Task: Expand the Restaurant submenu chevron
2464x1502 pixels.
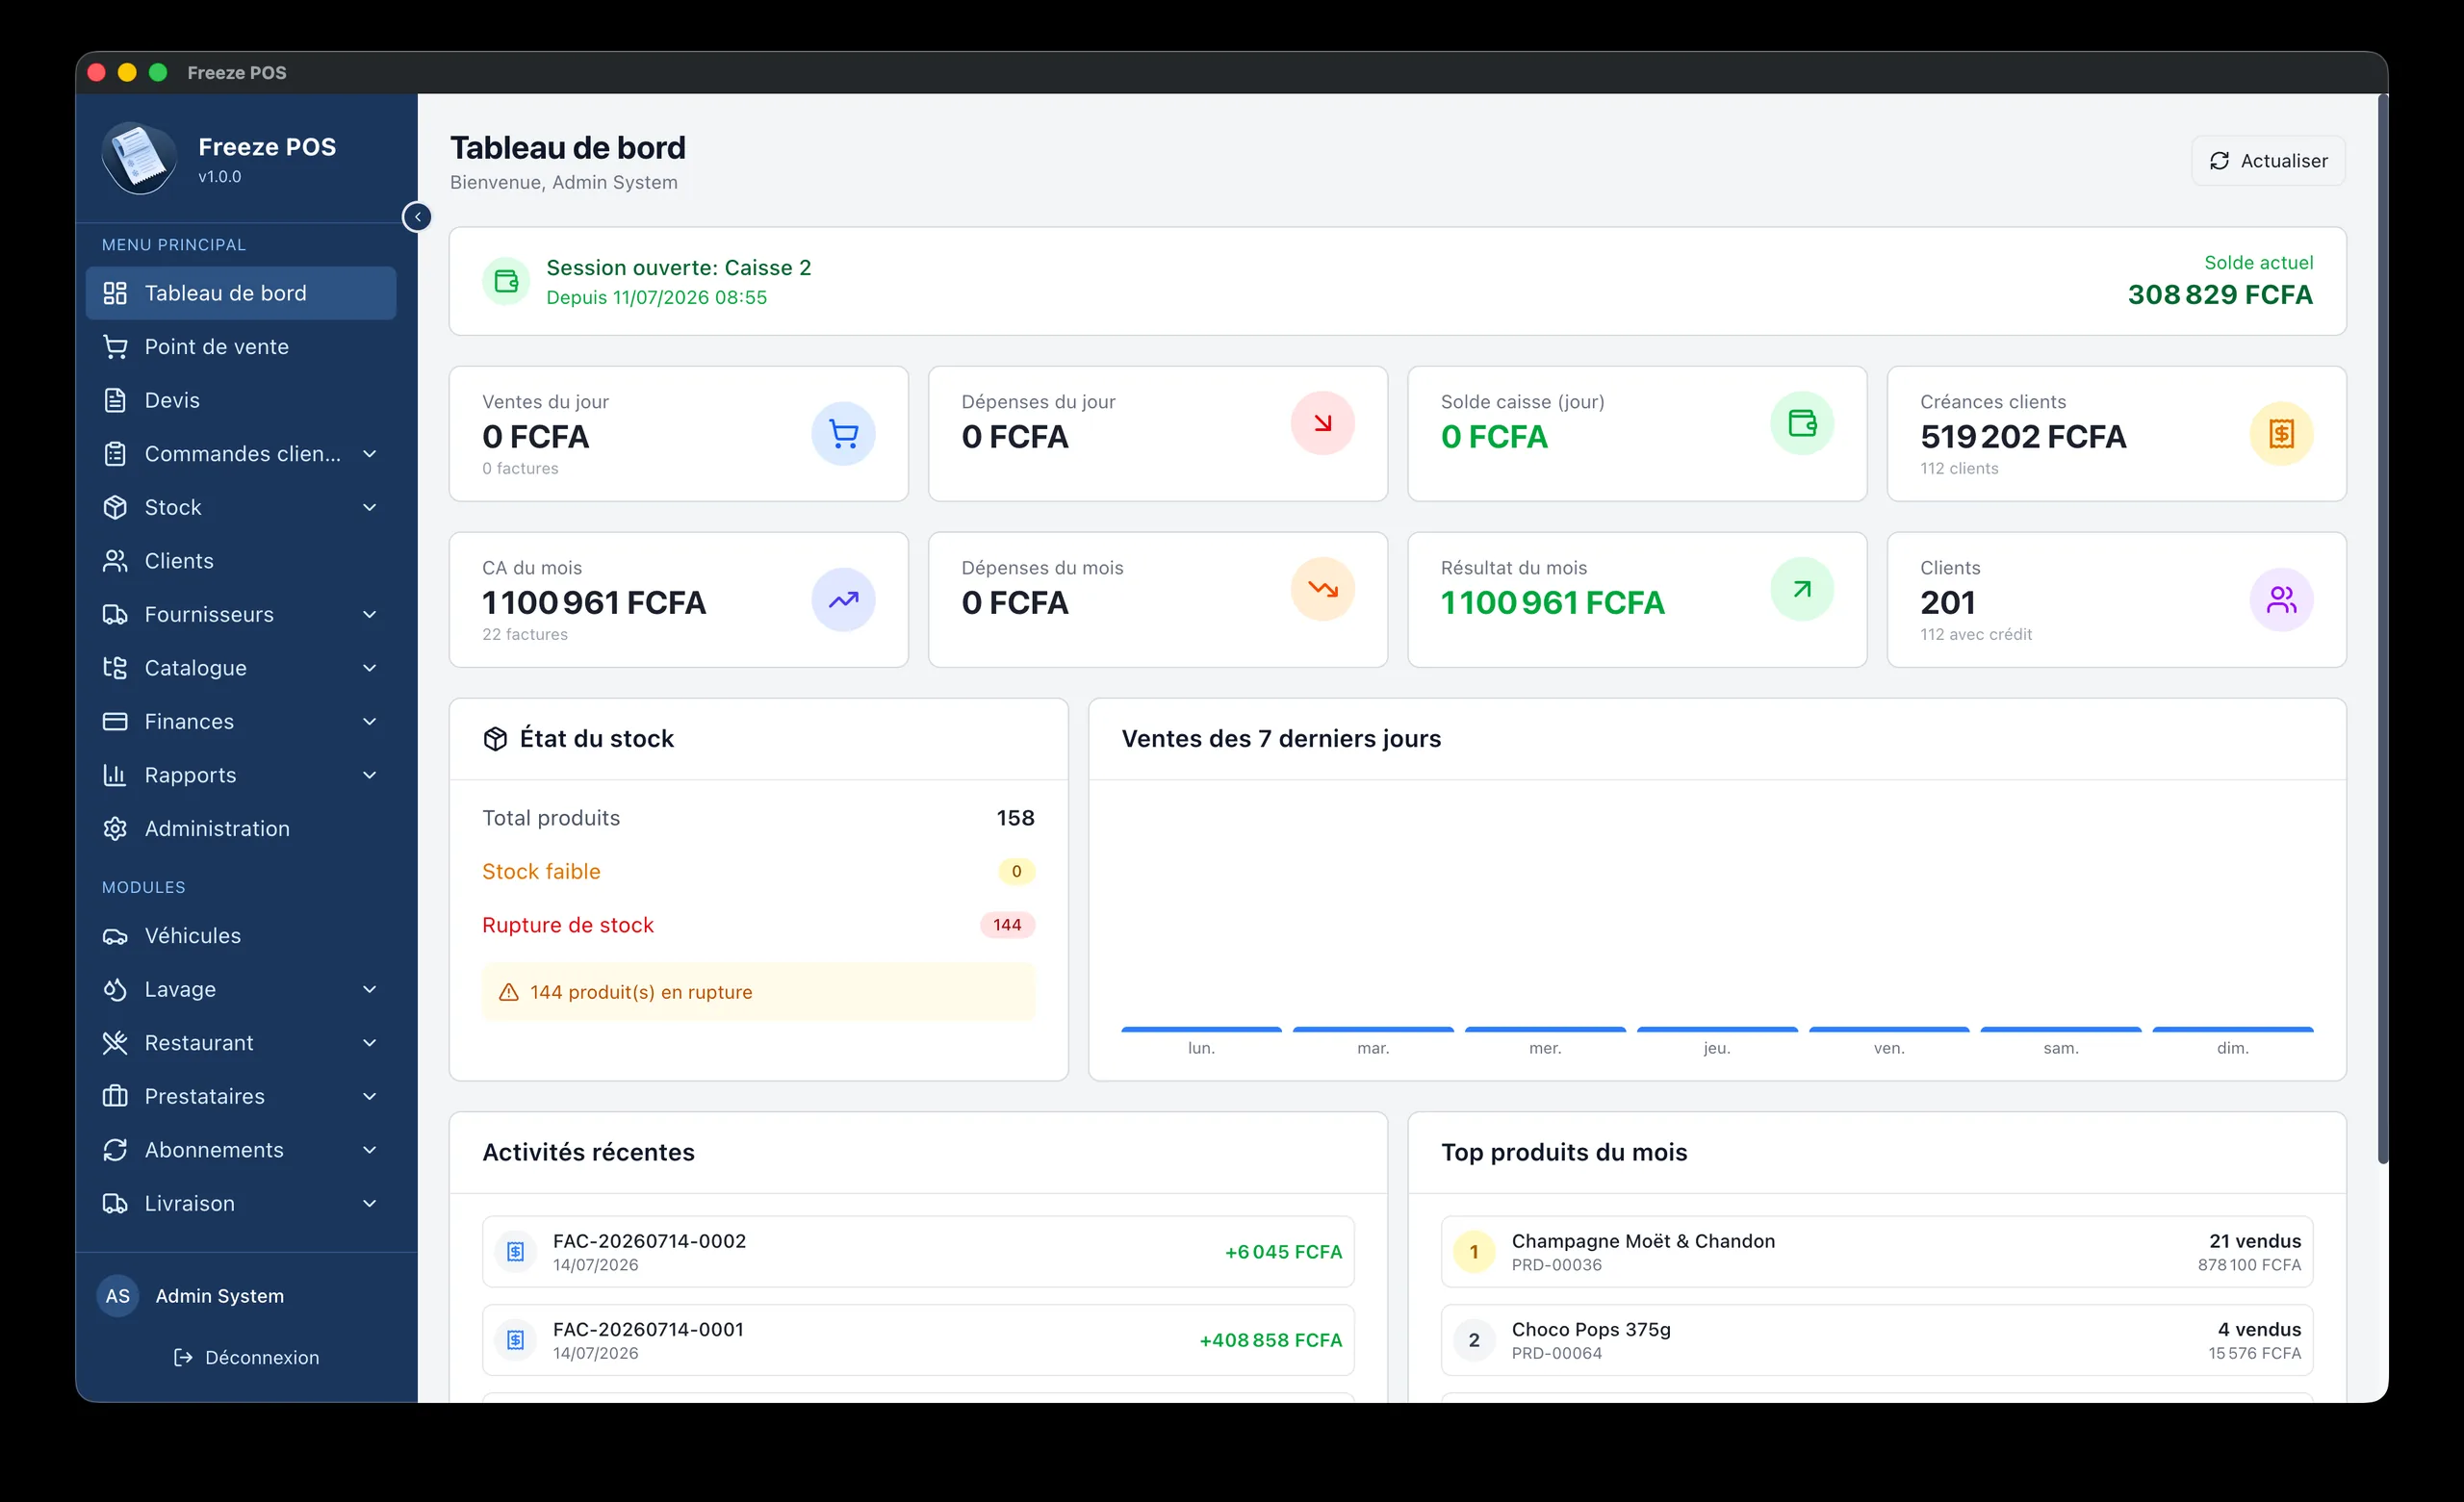Action: pos(370,1043)
